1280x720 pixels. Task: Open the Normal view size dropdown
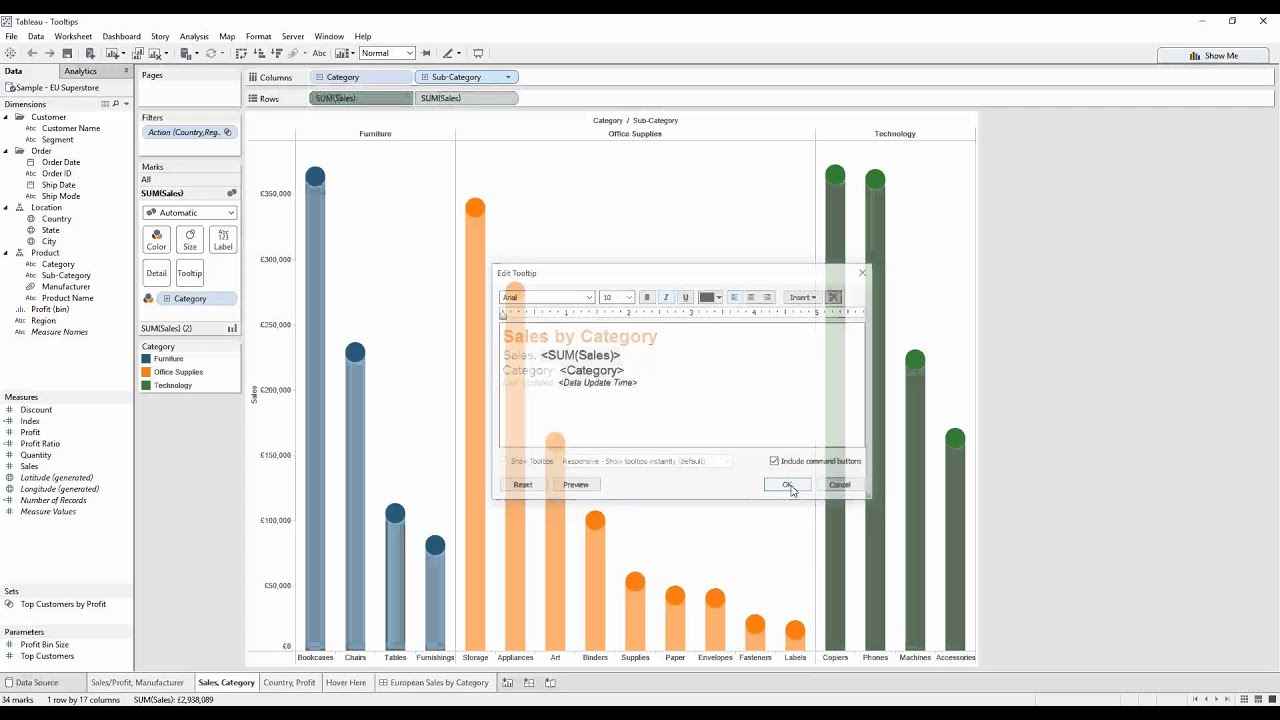(387, 53)
